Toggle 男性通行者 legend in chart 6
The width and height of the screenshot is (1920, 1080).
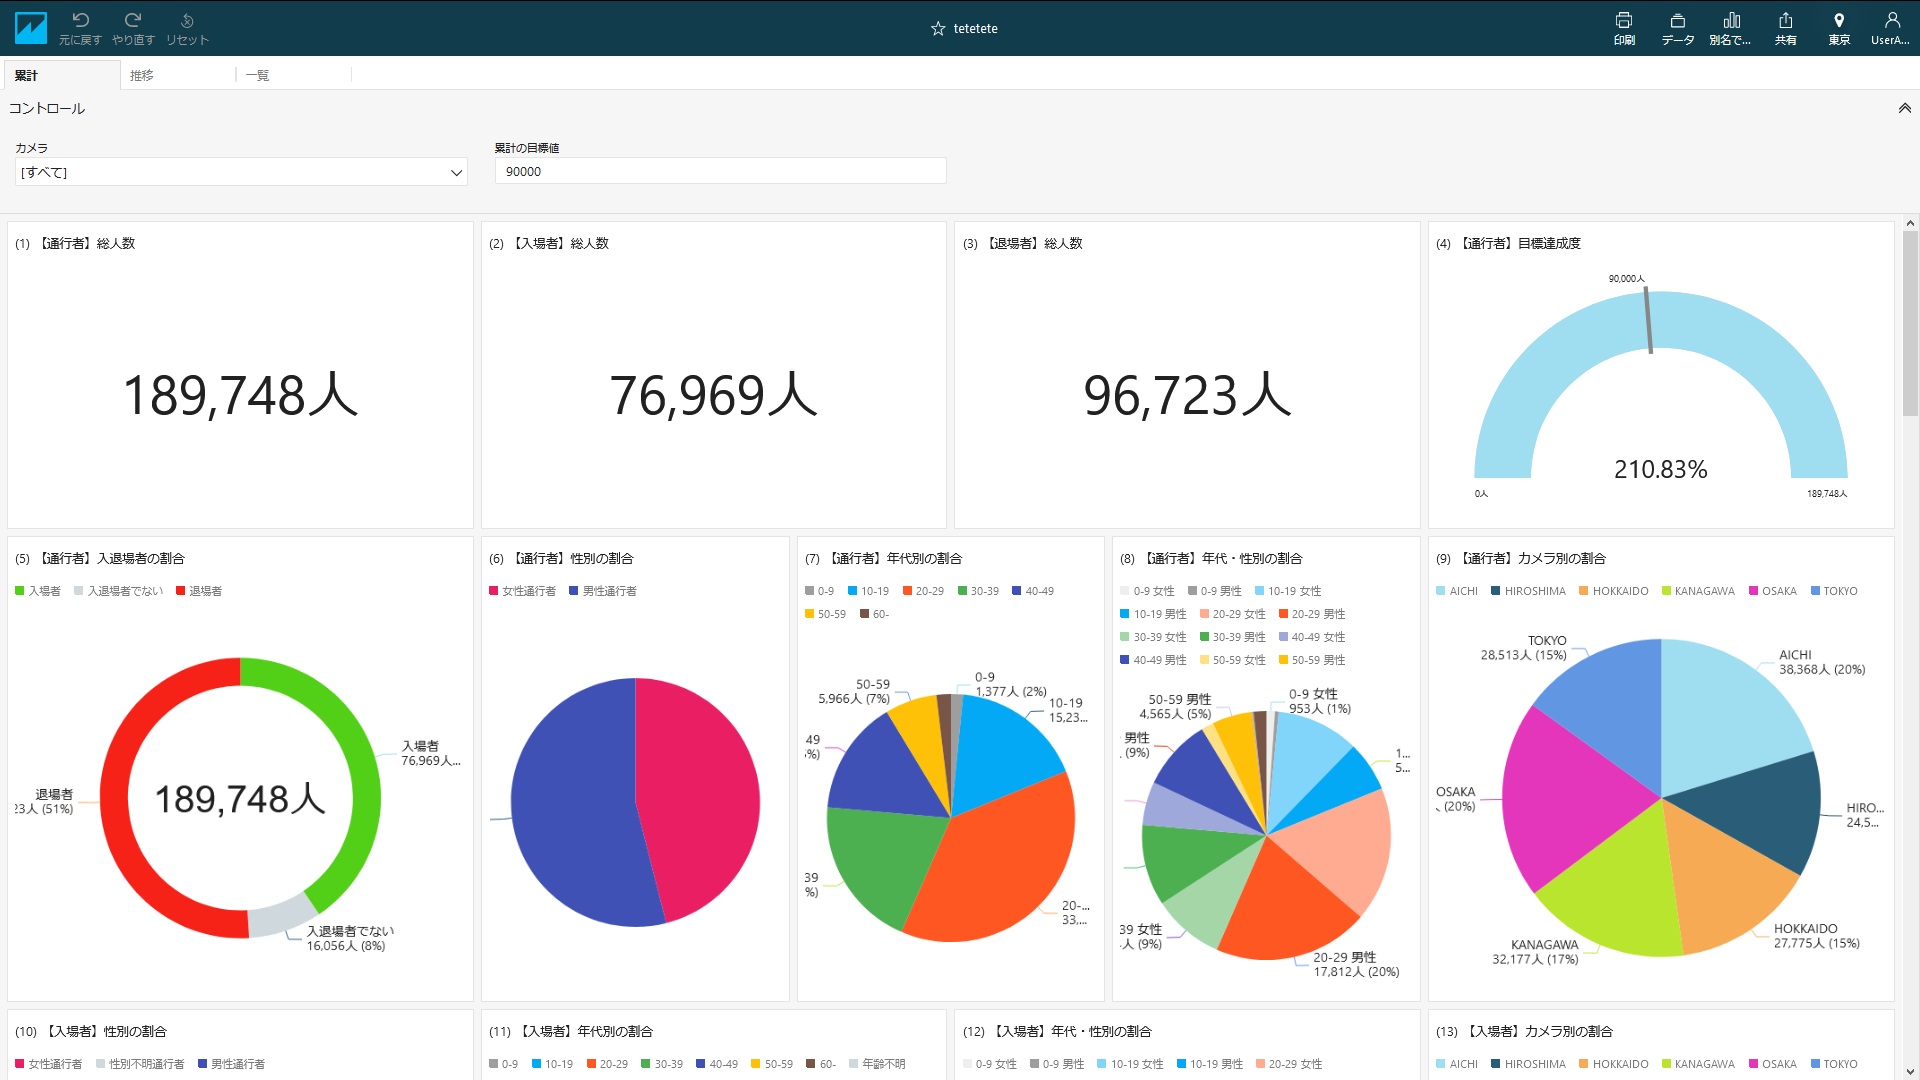click(603, 591)
